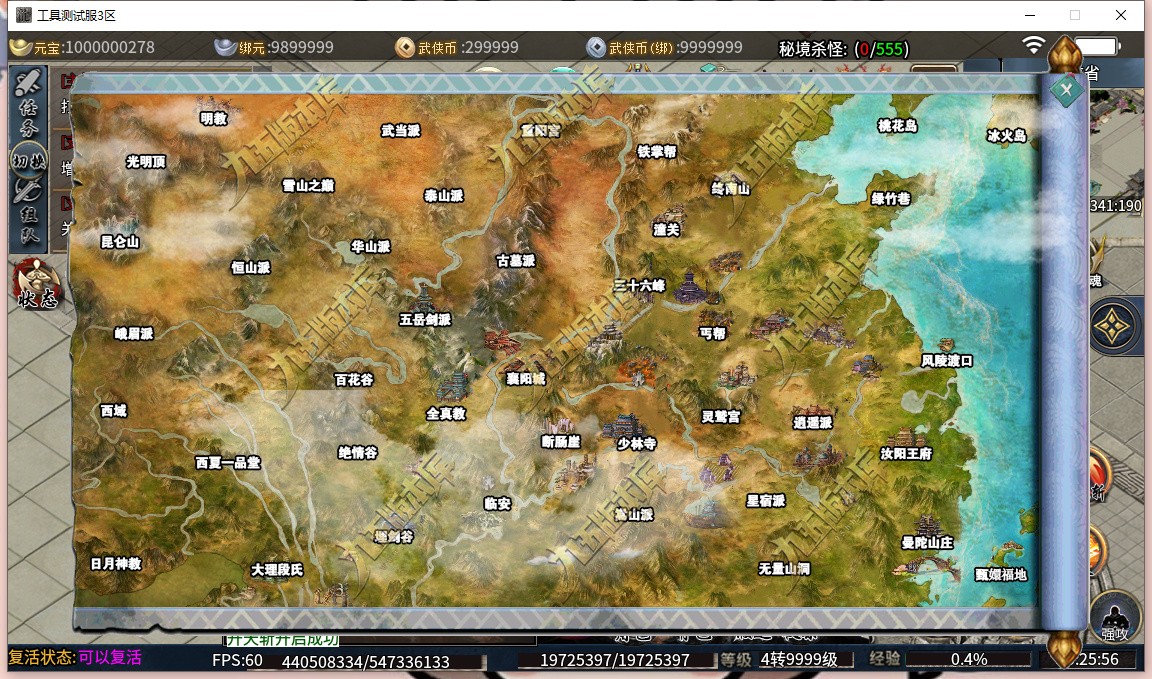Image resolution: width=1152 pixels, height=679 pixels.
Task: Click the 秘境杀怪 kill counter
Action: [x=843, y=48]
